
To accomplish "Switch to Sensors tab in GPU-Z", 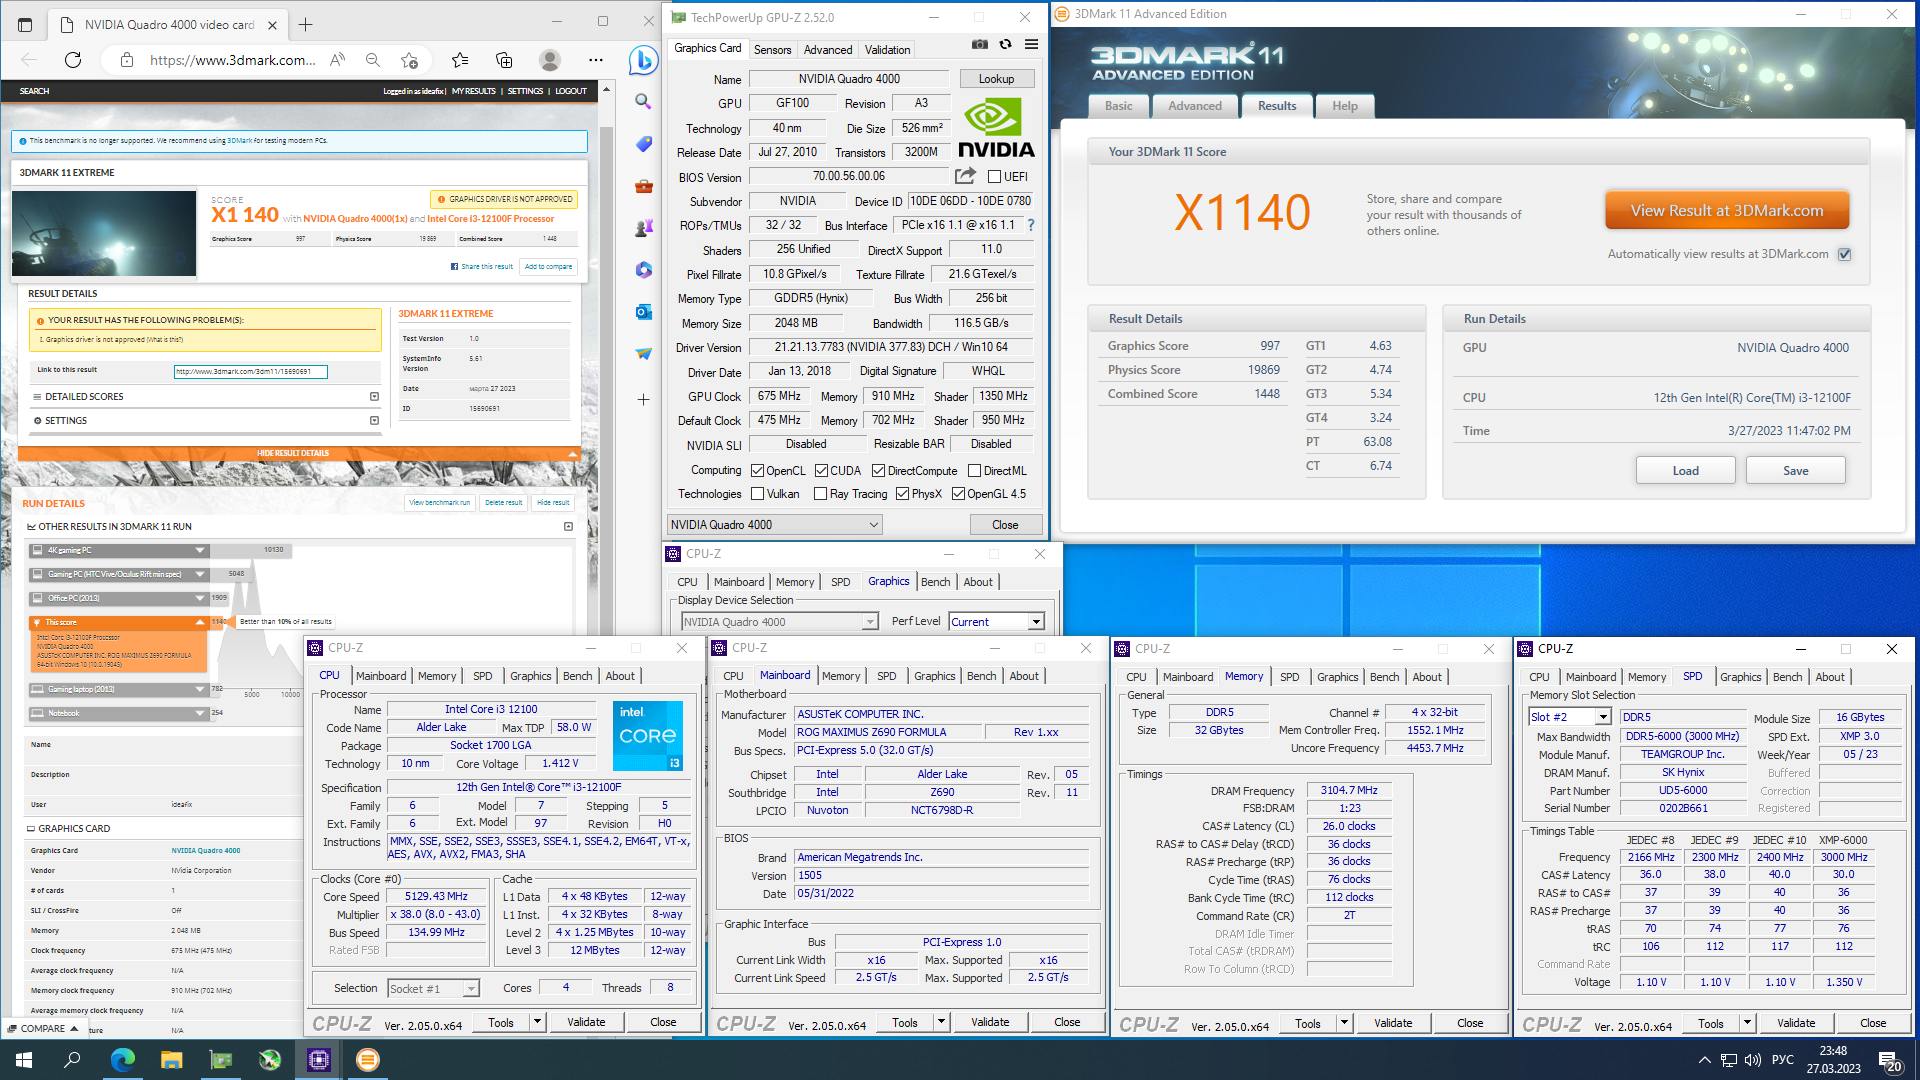I will [x=772, y=49].
